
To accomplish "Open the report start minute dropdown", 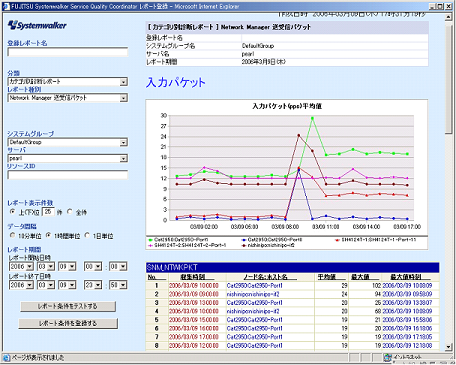I will tap(123, 267).
